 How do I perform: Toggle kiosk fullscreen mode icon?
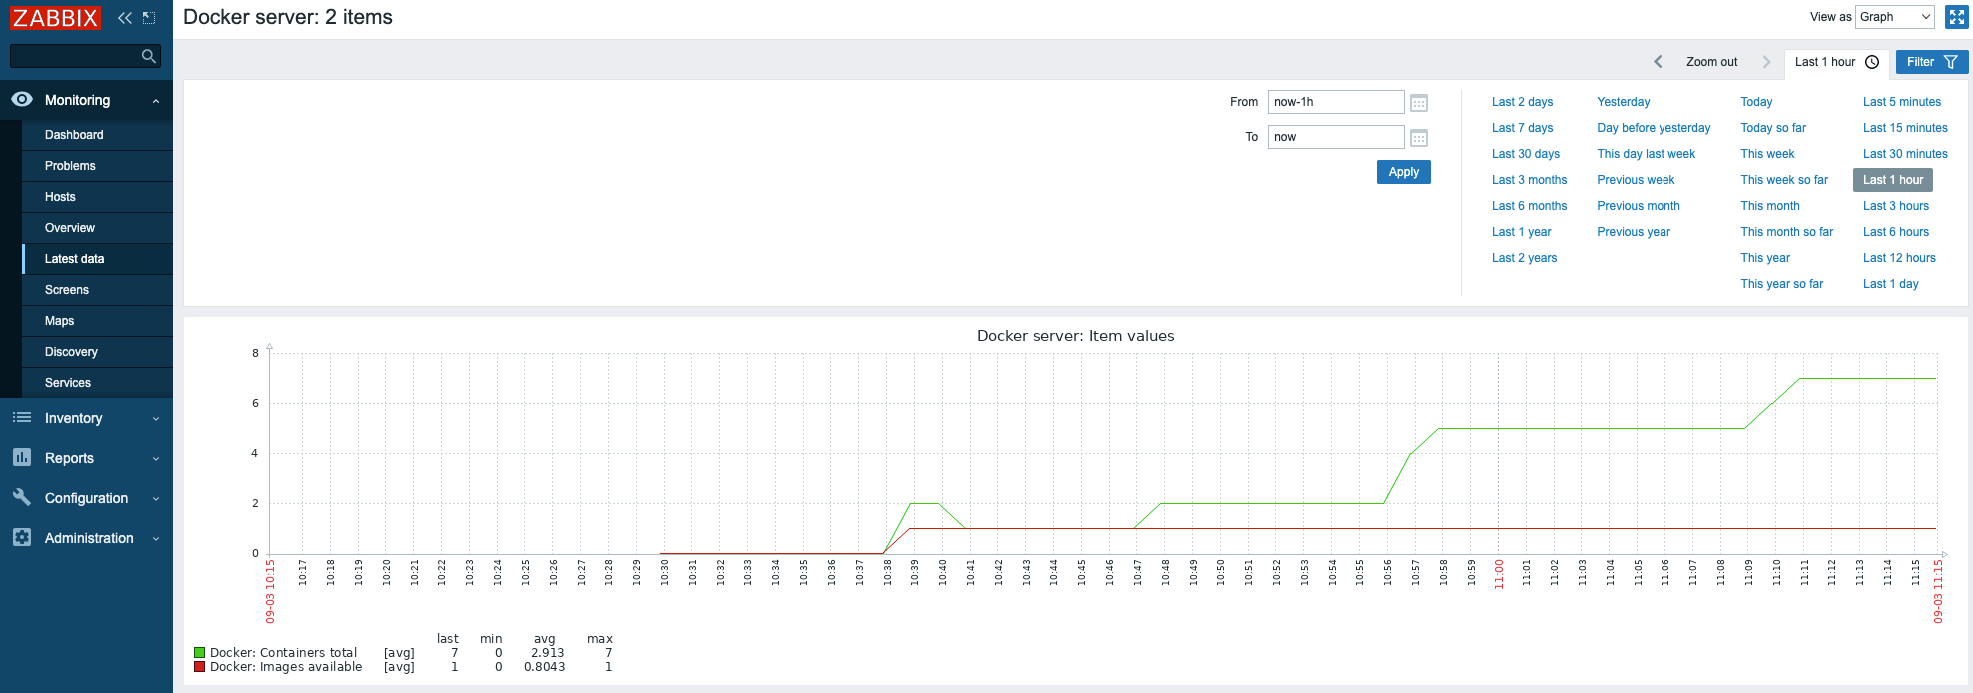(1957, 17)
